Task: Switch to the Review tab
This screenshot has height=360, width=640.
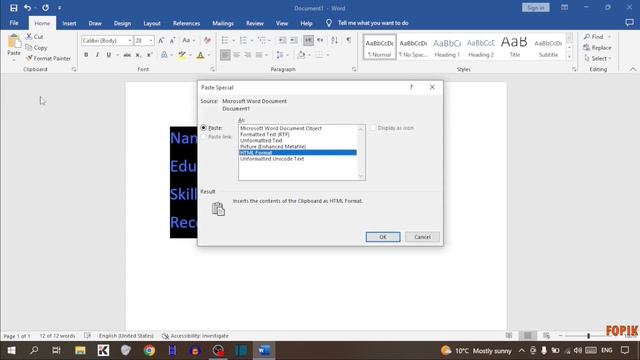Action: click(255, 23)
